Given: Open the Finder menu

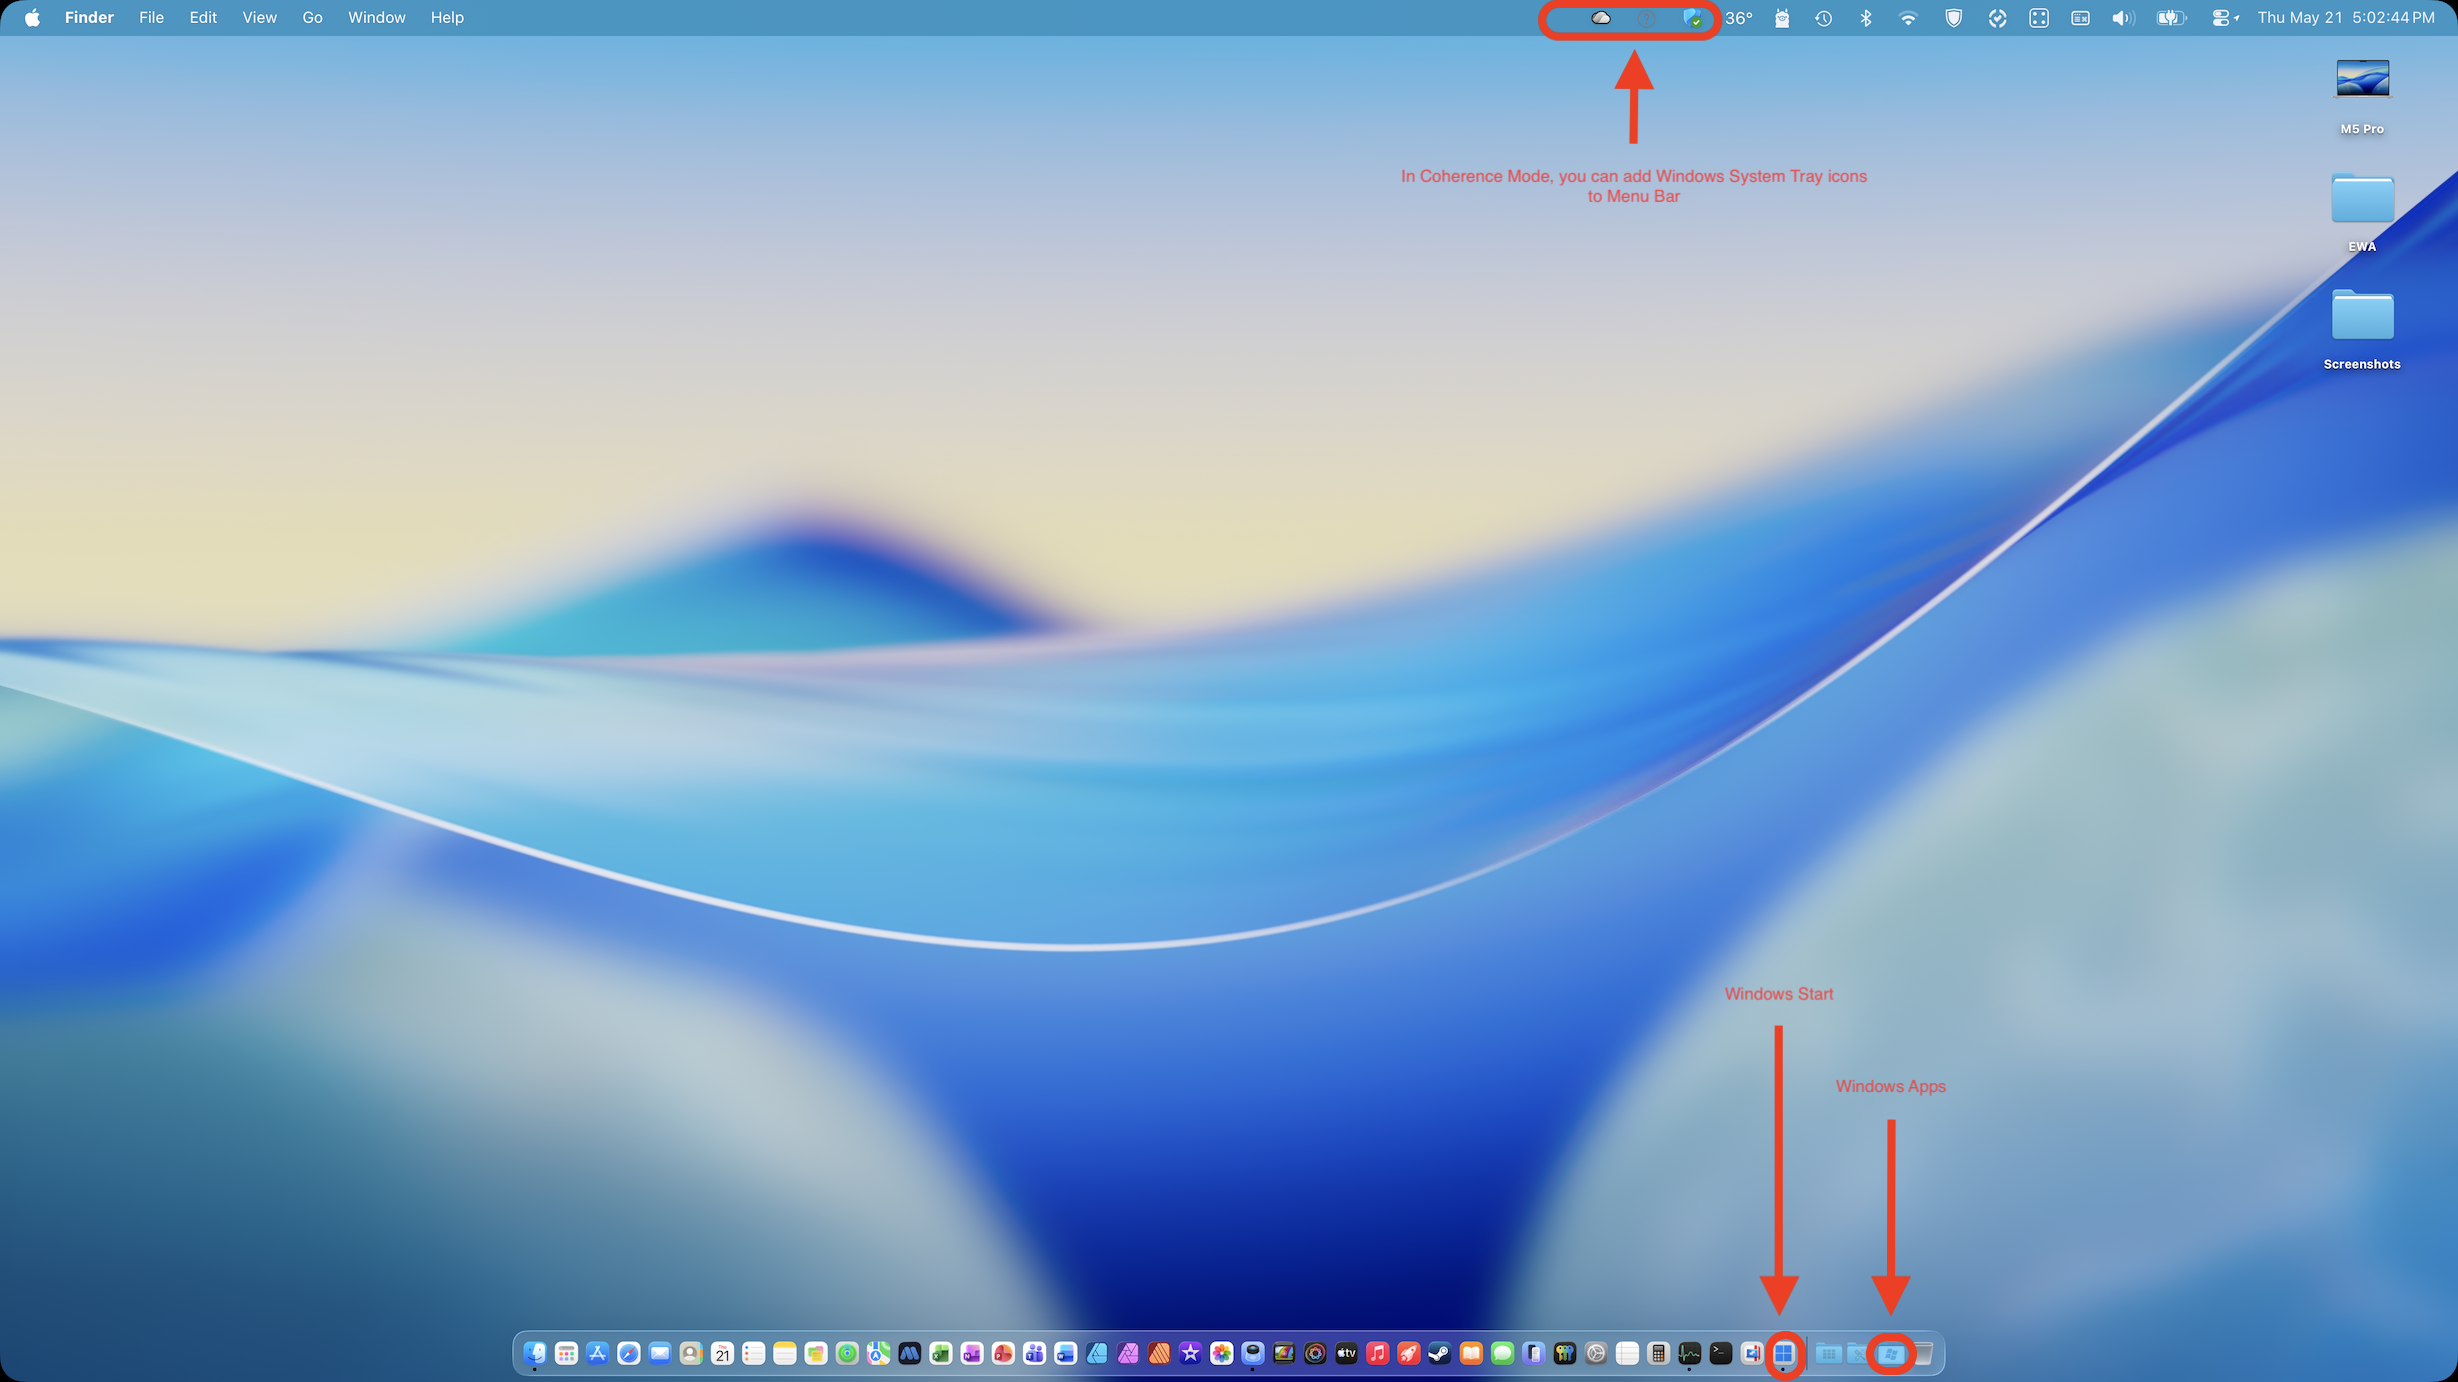Looking at the screenshot, I should [89, 18].
